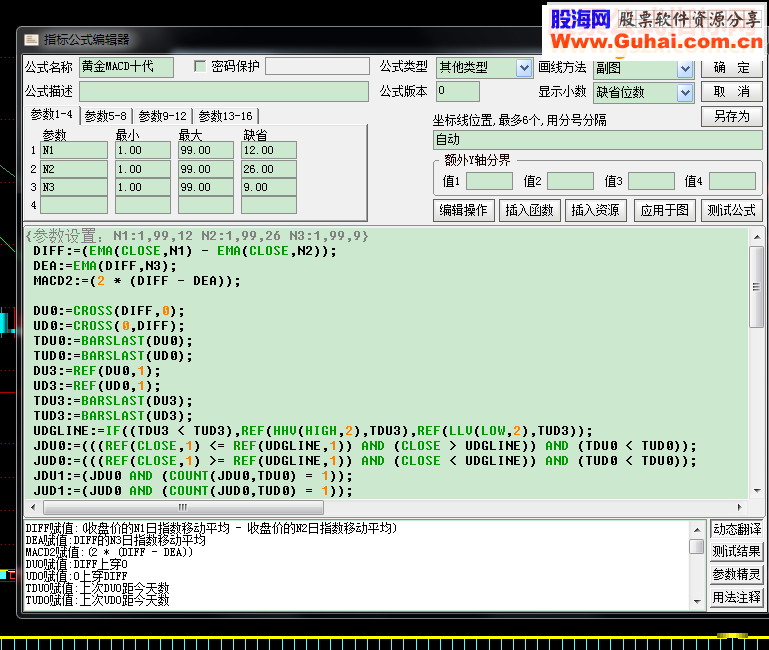Image resolution: width=769 pixels, height=650 pixels.
Task: Click code editor scroll down arrow
Action: pos(756,491)
